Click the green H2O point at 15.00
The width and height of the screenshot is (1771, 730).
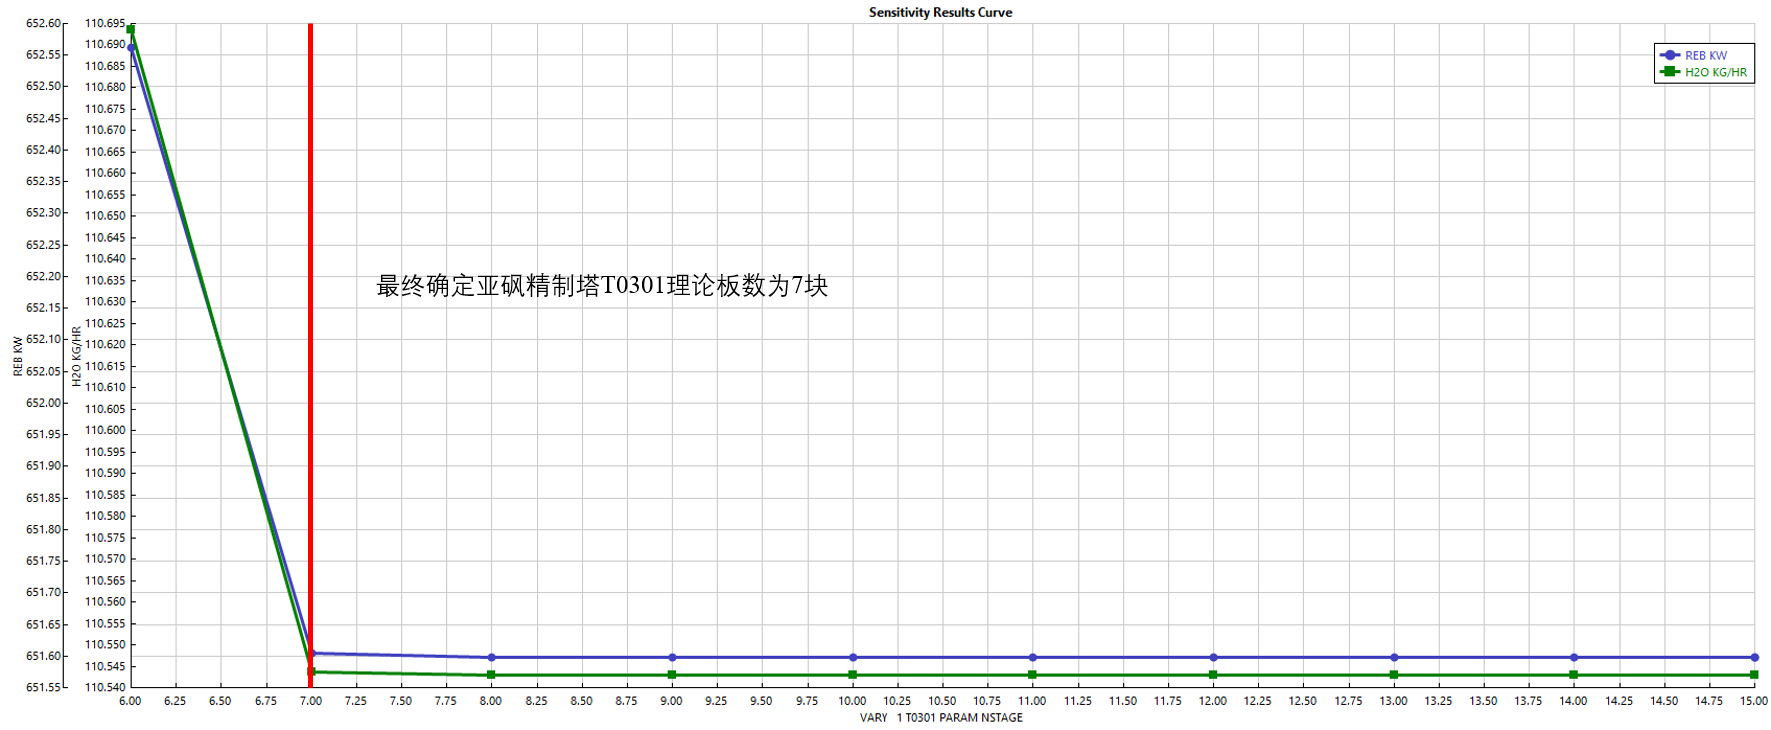pyautogui.click(x=1755, y=675)
